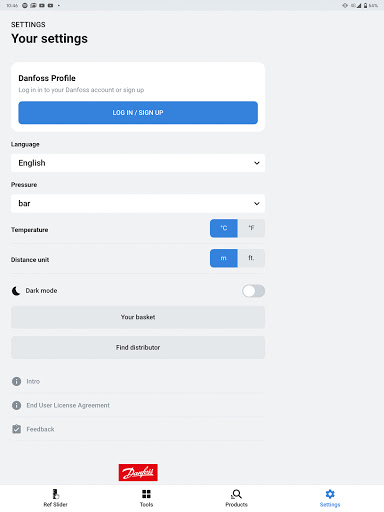This screenshot has height=512, width=384.
Task: Toggle the Dark mode switch
Action: pos(254,291)
